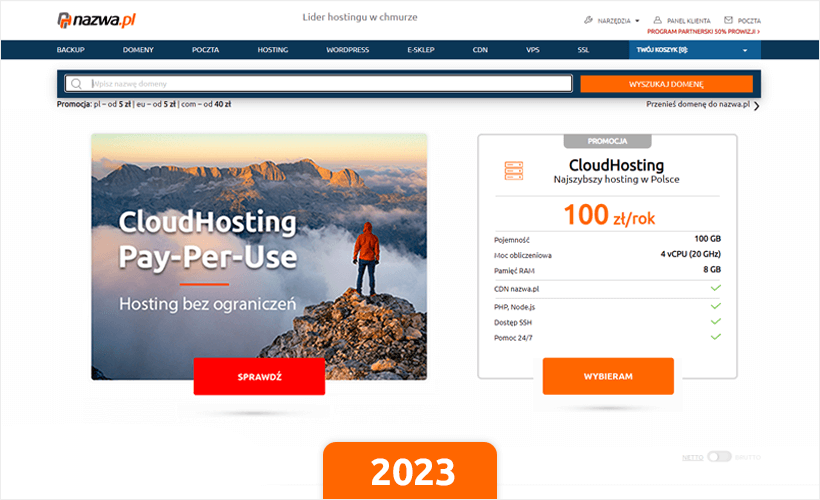Open the Backup menu

point(71,50)
